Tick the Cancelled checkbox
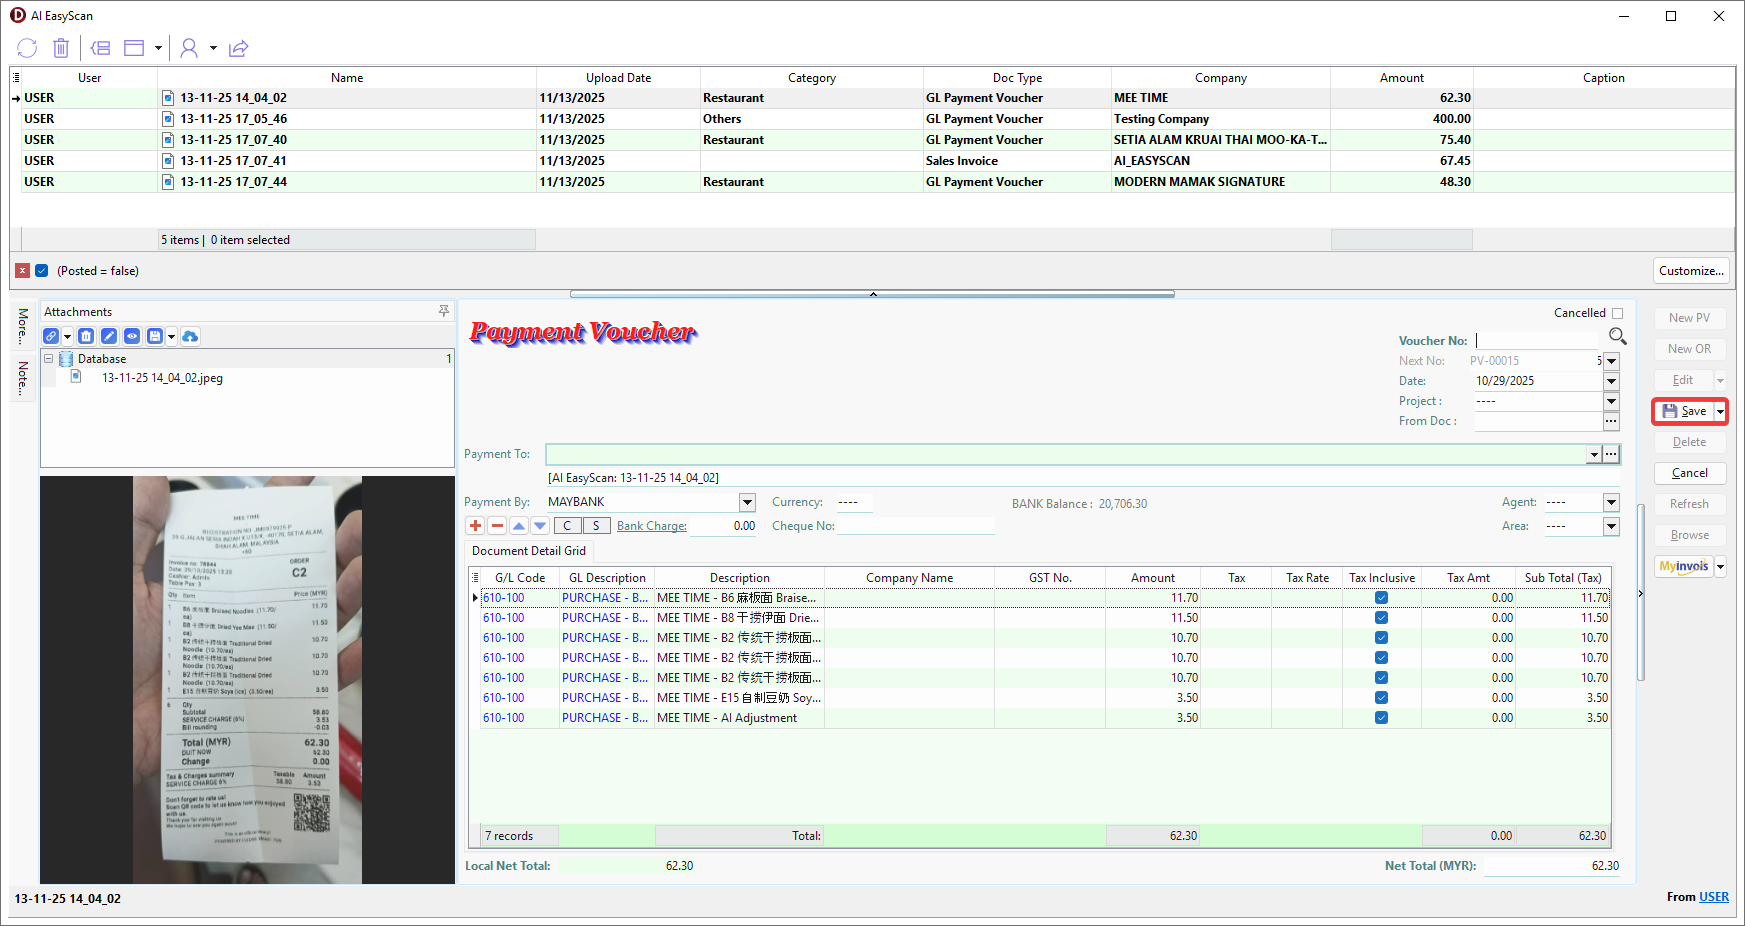 coord(1617,313)
